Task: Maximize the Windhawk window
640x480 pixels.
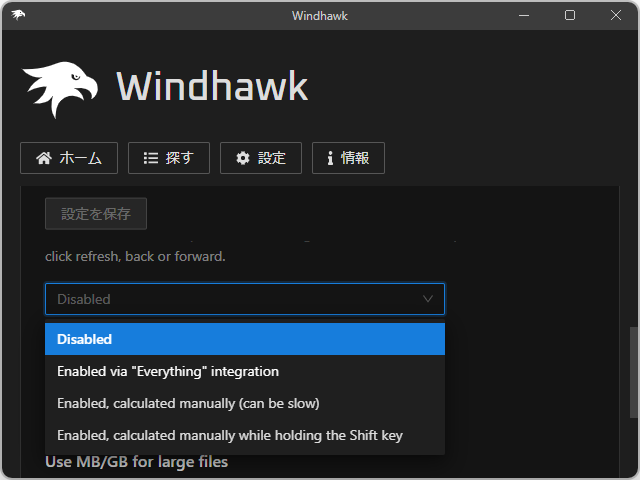Action: pyautogui.click(x=570, y=16)
